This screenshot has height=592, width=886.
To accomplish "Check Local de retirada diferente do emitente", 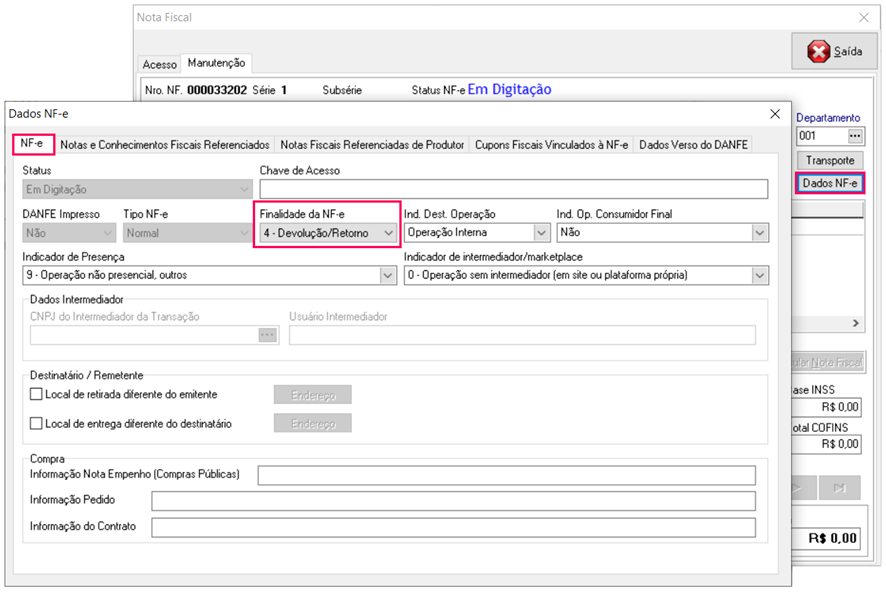I will pyautogui.click(x=37, y=394).
